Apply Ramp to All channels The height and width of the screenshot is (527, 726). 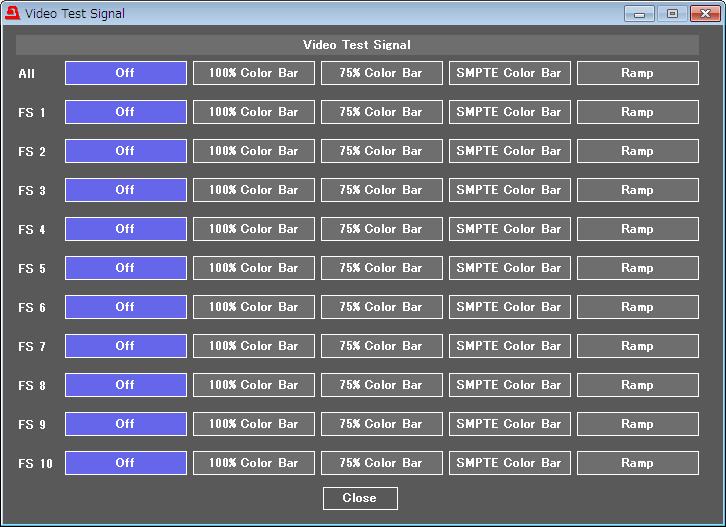[x=637, y=73]
